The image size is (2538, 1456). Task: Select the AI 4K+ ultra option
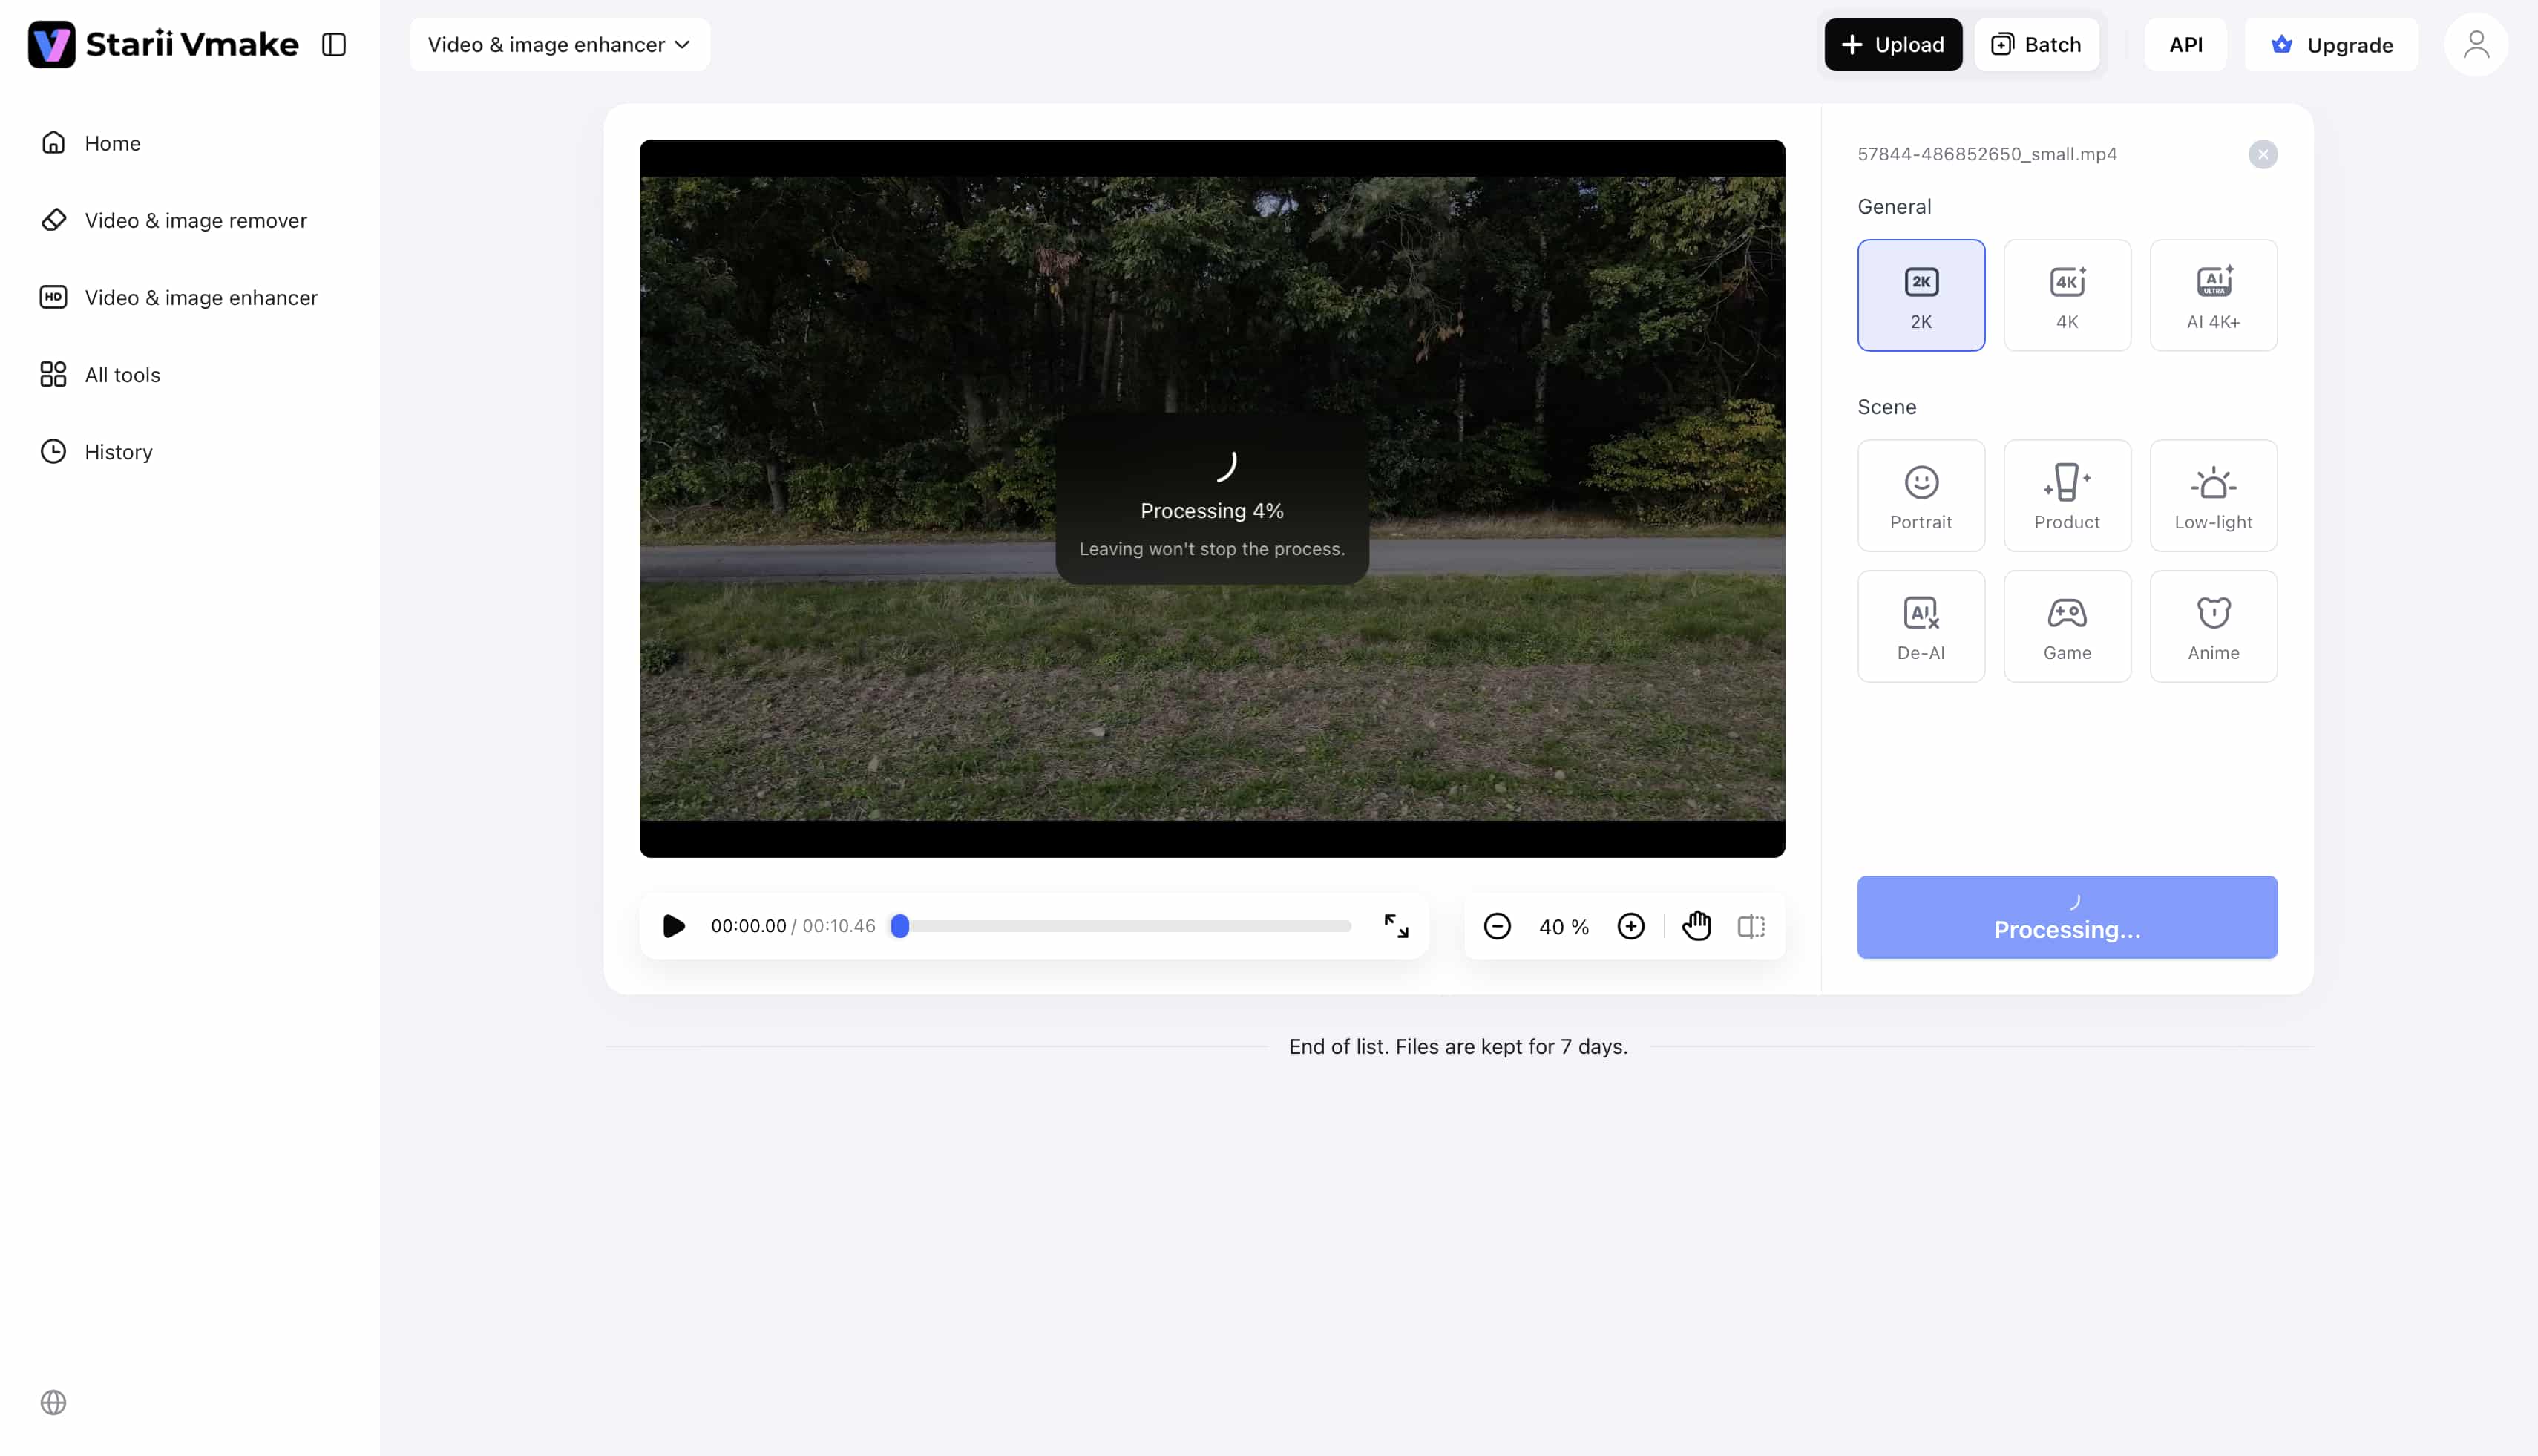click(x=2212, y=295)
